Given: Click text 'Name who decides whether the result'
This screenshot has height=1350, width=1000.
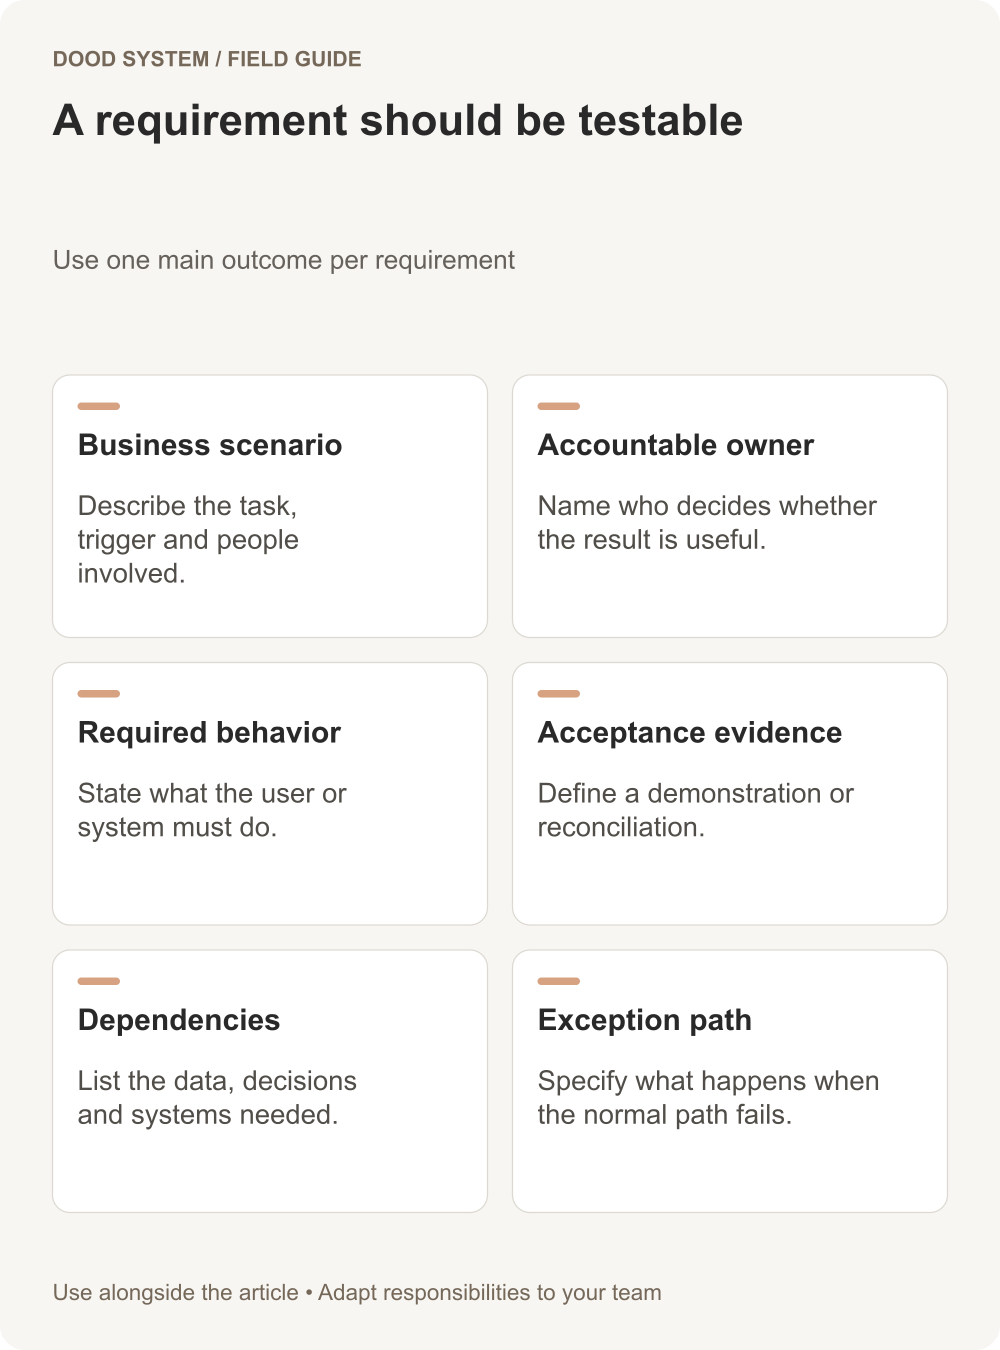Looking at the screenshot, I should click(707, 523).
